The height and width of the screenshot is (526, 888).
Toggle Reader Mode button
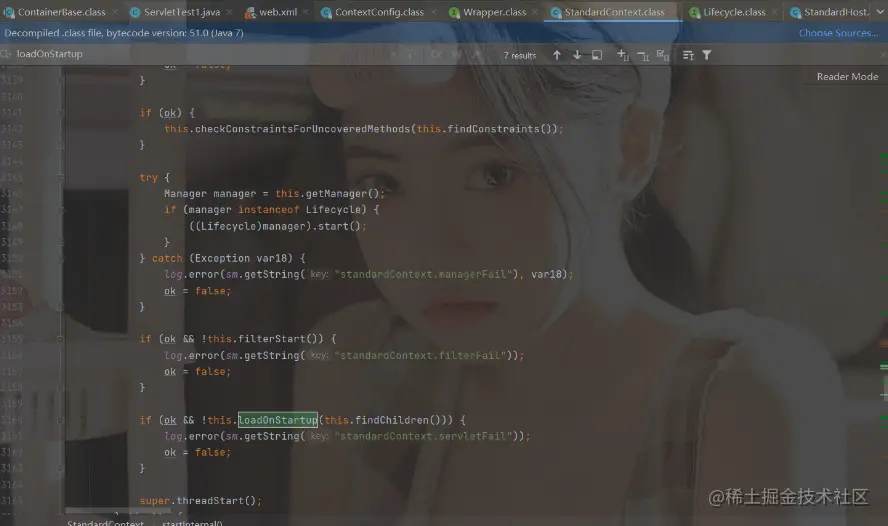pyautogui.click(x=847, y=76)
